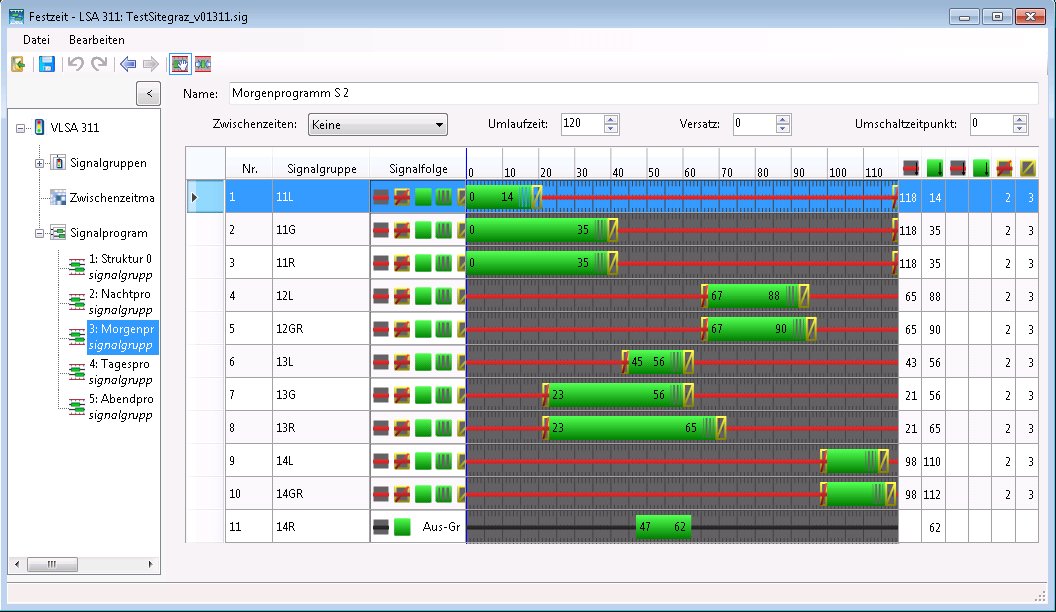Click the open/import file toolbar icon
Screen dimensions: 1056x612
click(18, 64)
